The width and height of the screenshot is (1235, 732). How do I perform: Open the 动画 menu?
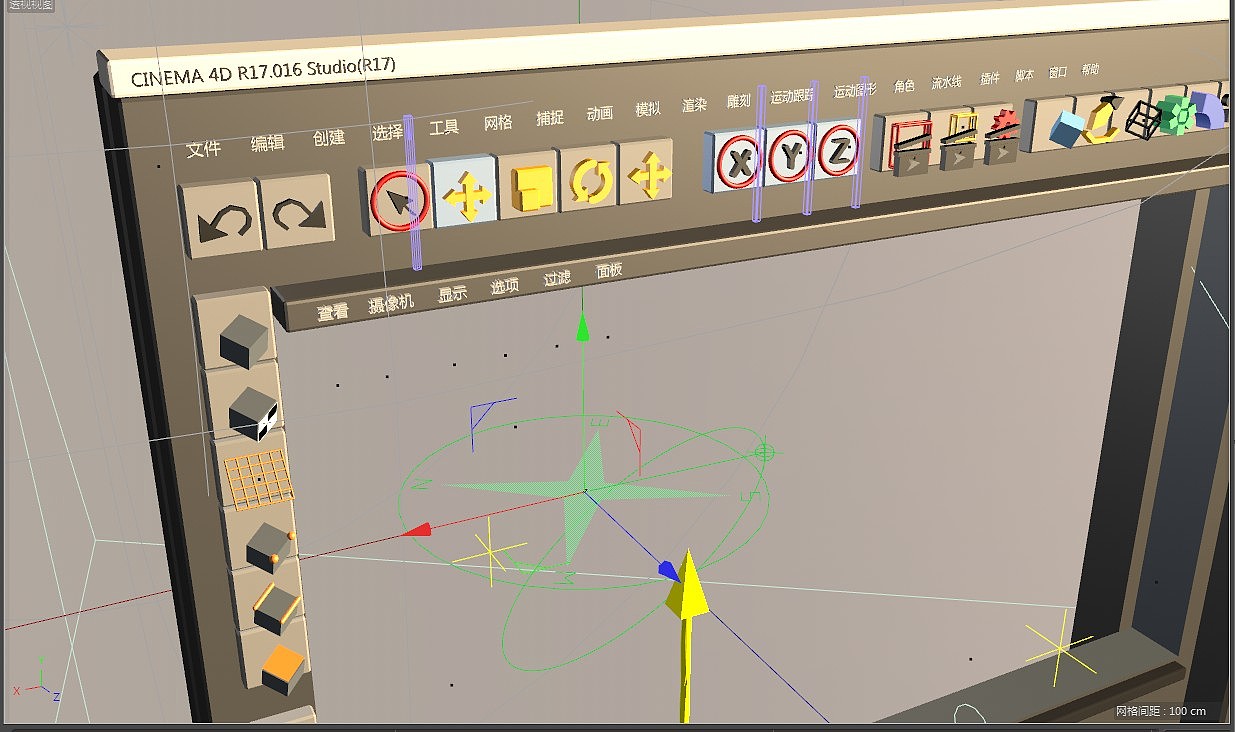[599, 113]
